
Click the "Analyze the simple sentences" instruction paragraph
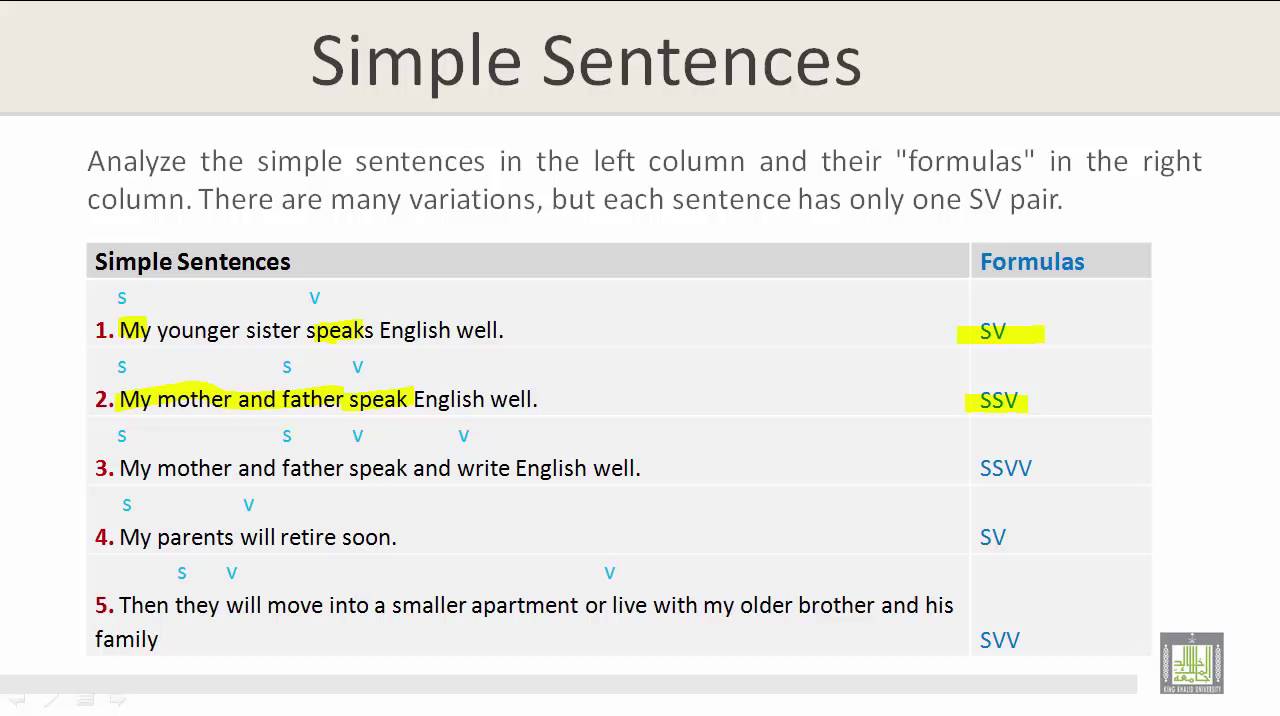pyautogui.click(x=644, y=180)
